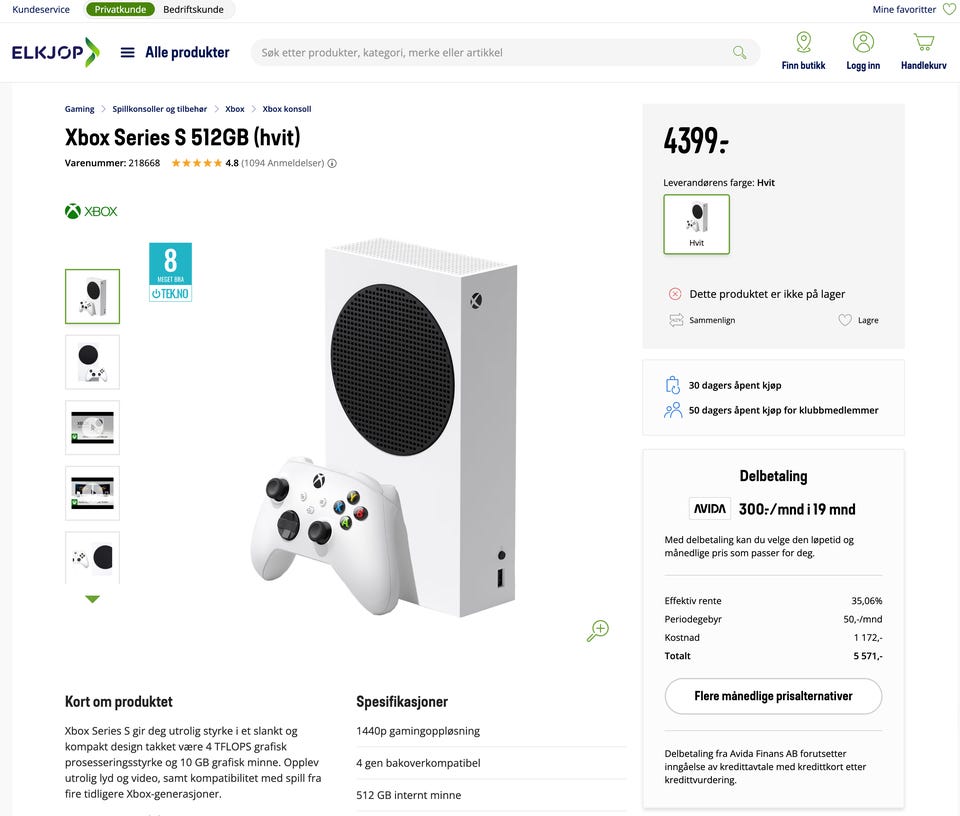This screenshot has width=960, height=816.
Task: Open the Kundeservice link
Action: pyautogui.click(x=41, y=9)
